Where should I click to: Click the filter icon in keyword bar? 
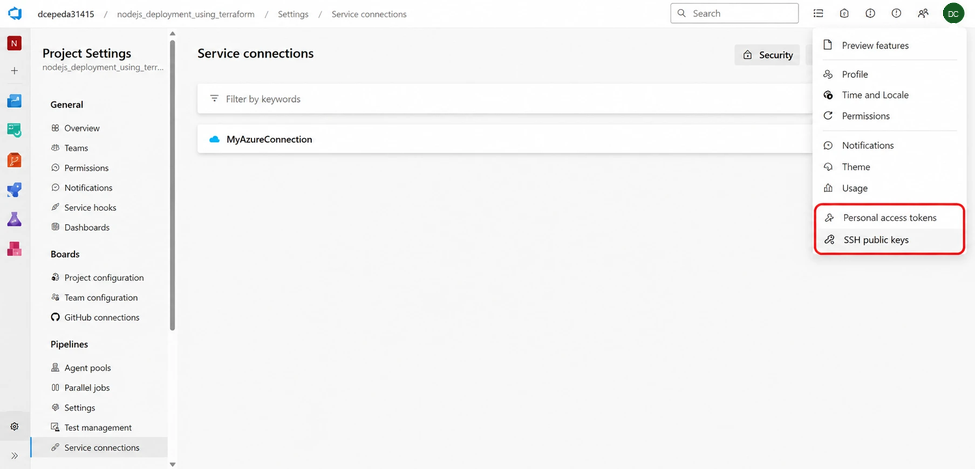pos(215,99)
